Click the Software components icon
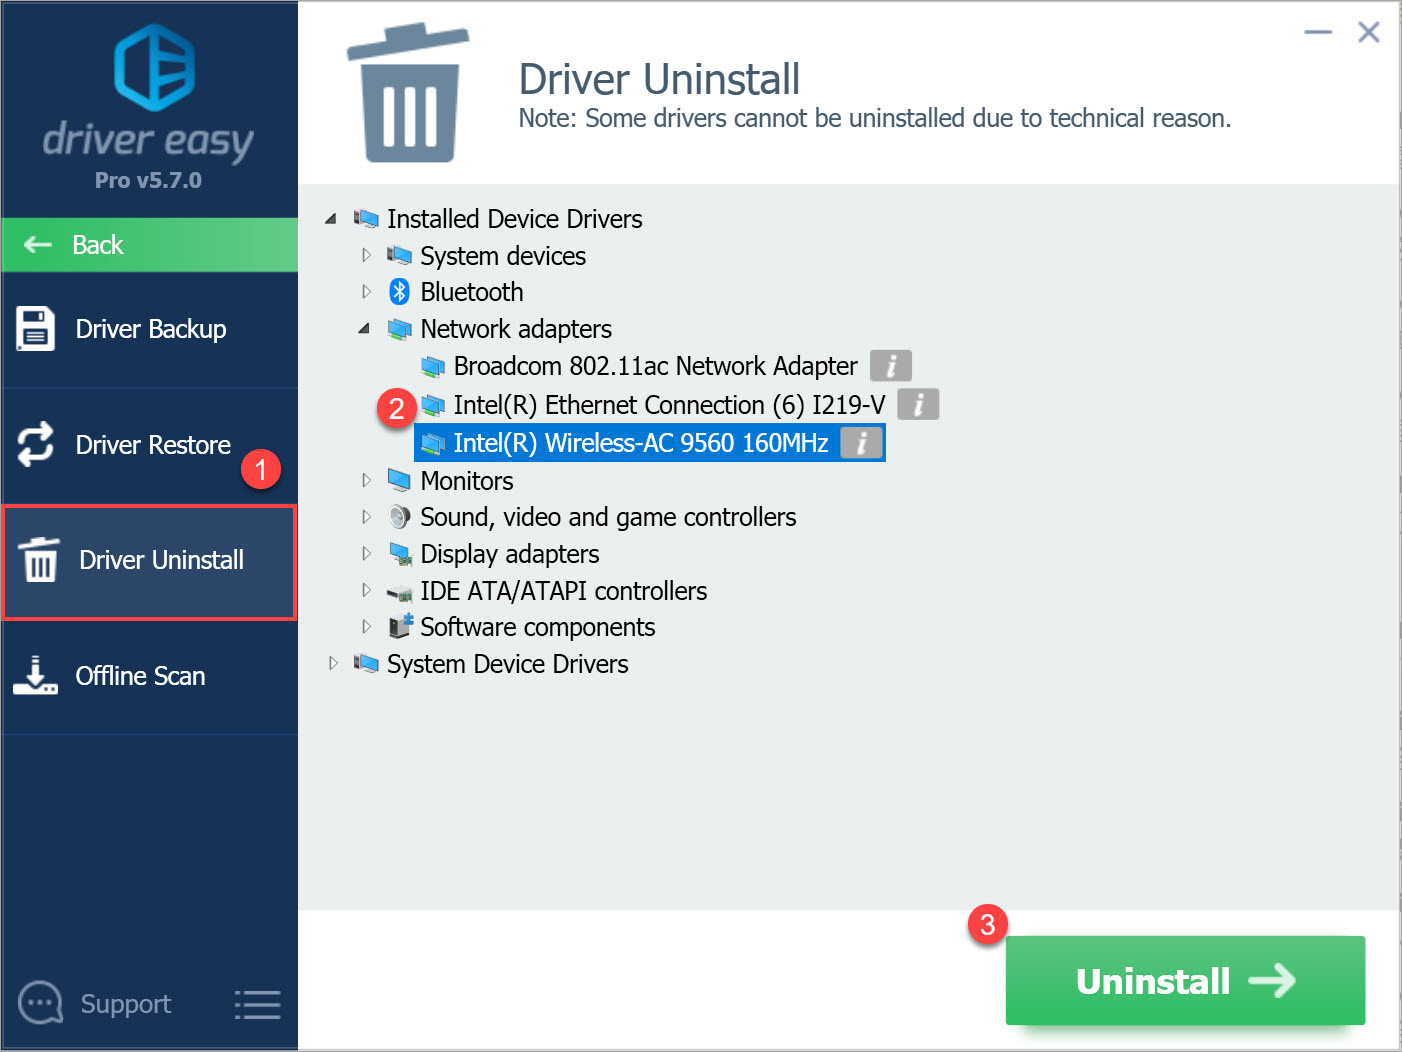The width and height of the screenshot is (1402, 1052). tap(400, 626)
